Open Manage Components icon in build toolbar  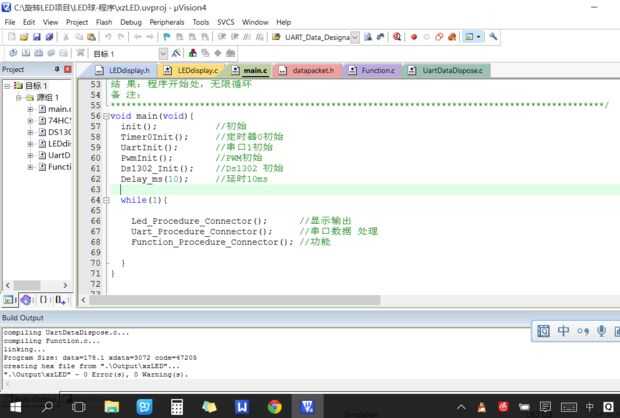(x=193, y=53)
